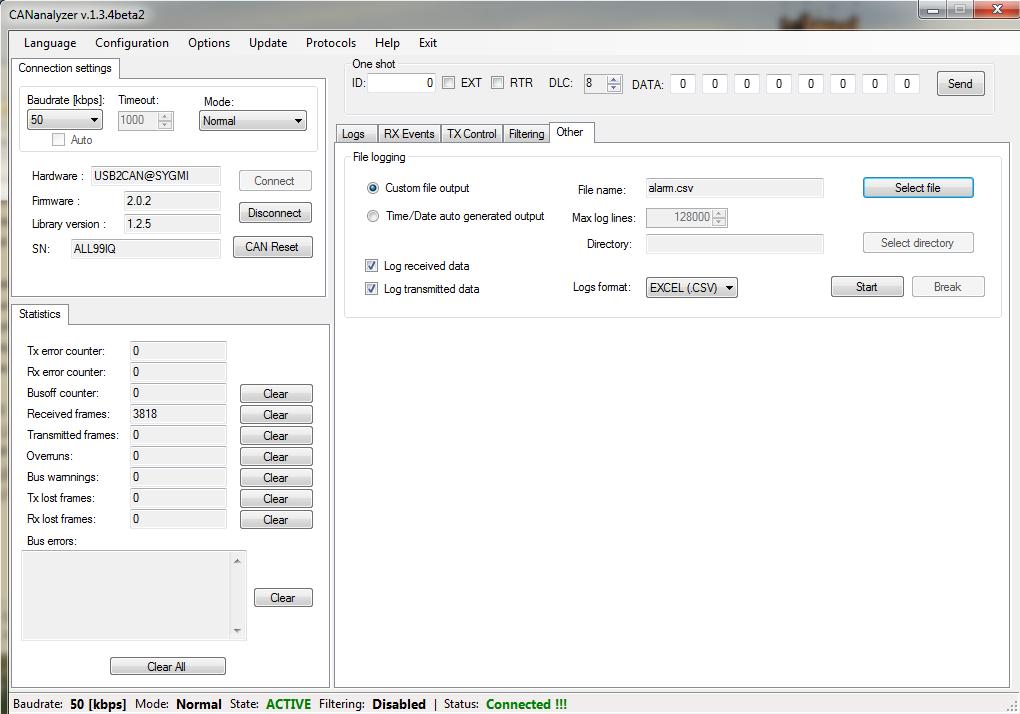Uncheck Log received data
Screen dimensions: 1020x714
click(x=372, y=266)
